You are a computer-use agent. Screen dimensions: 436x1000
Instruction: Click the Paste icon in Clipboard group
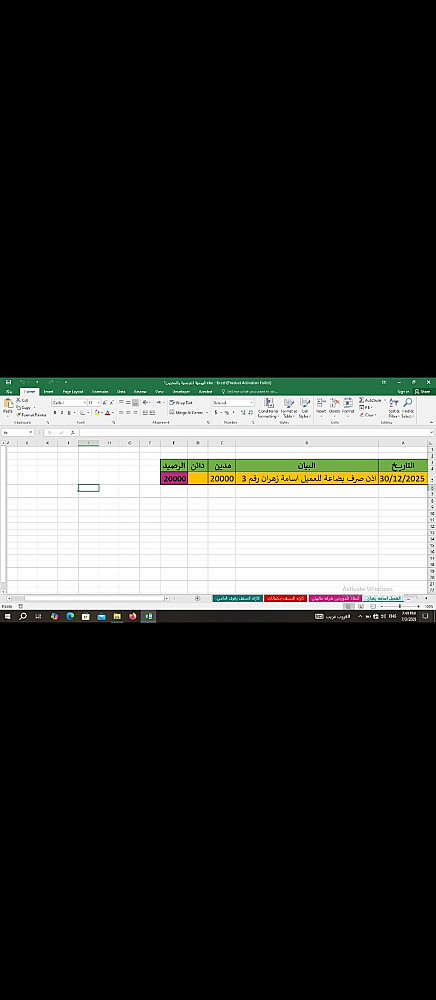tap(8, 404)
